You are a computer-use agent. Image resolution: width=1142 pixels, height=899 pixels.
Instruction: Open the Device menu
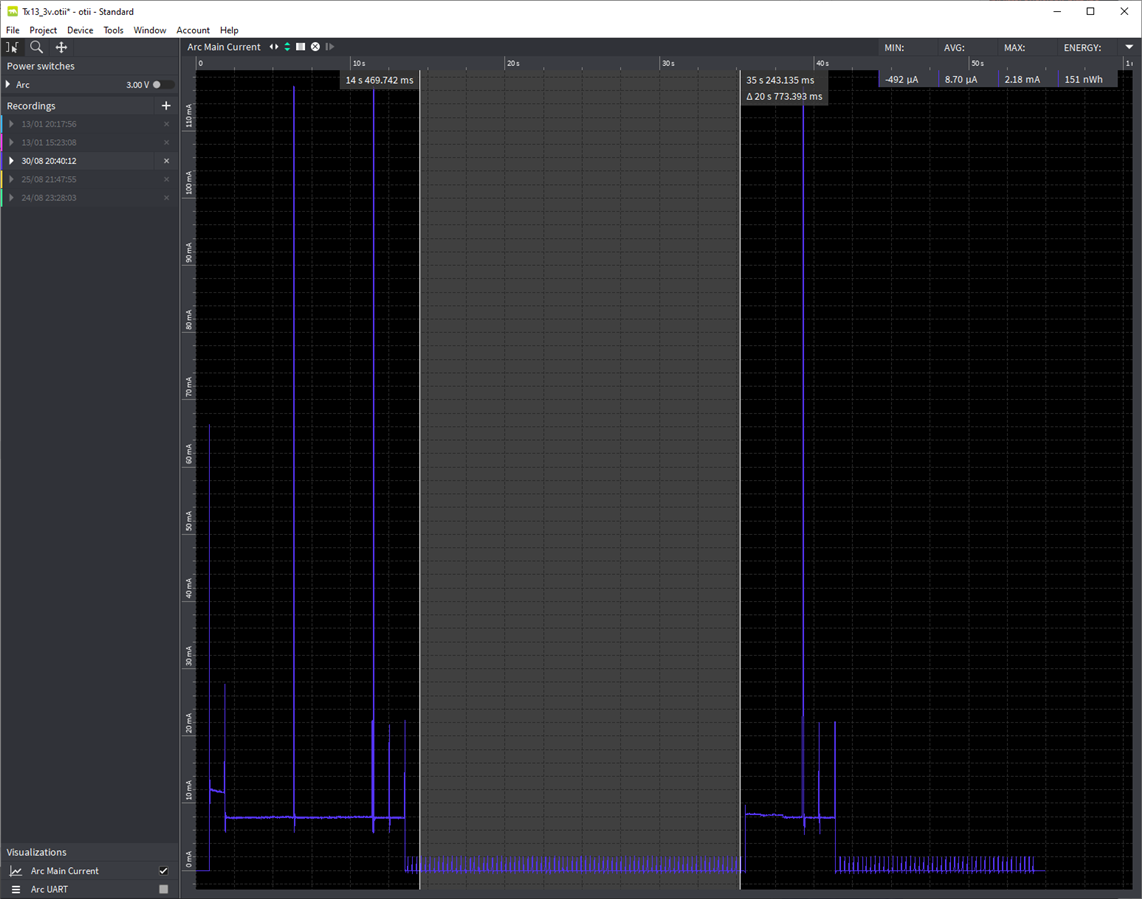80,30
